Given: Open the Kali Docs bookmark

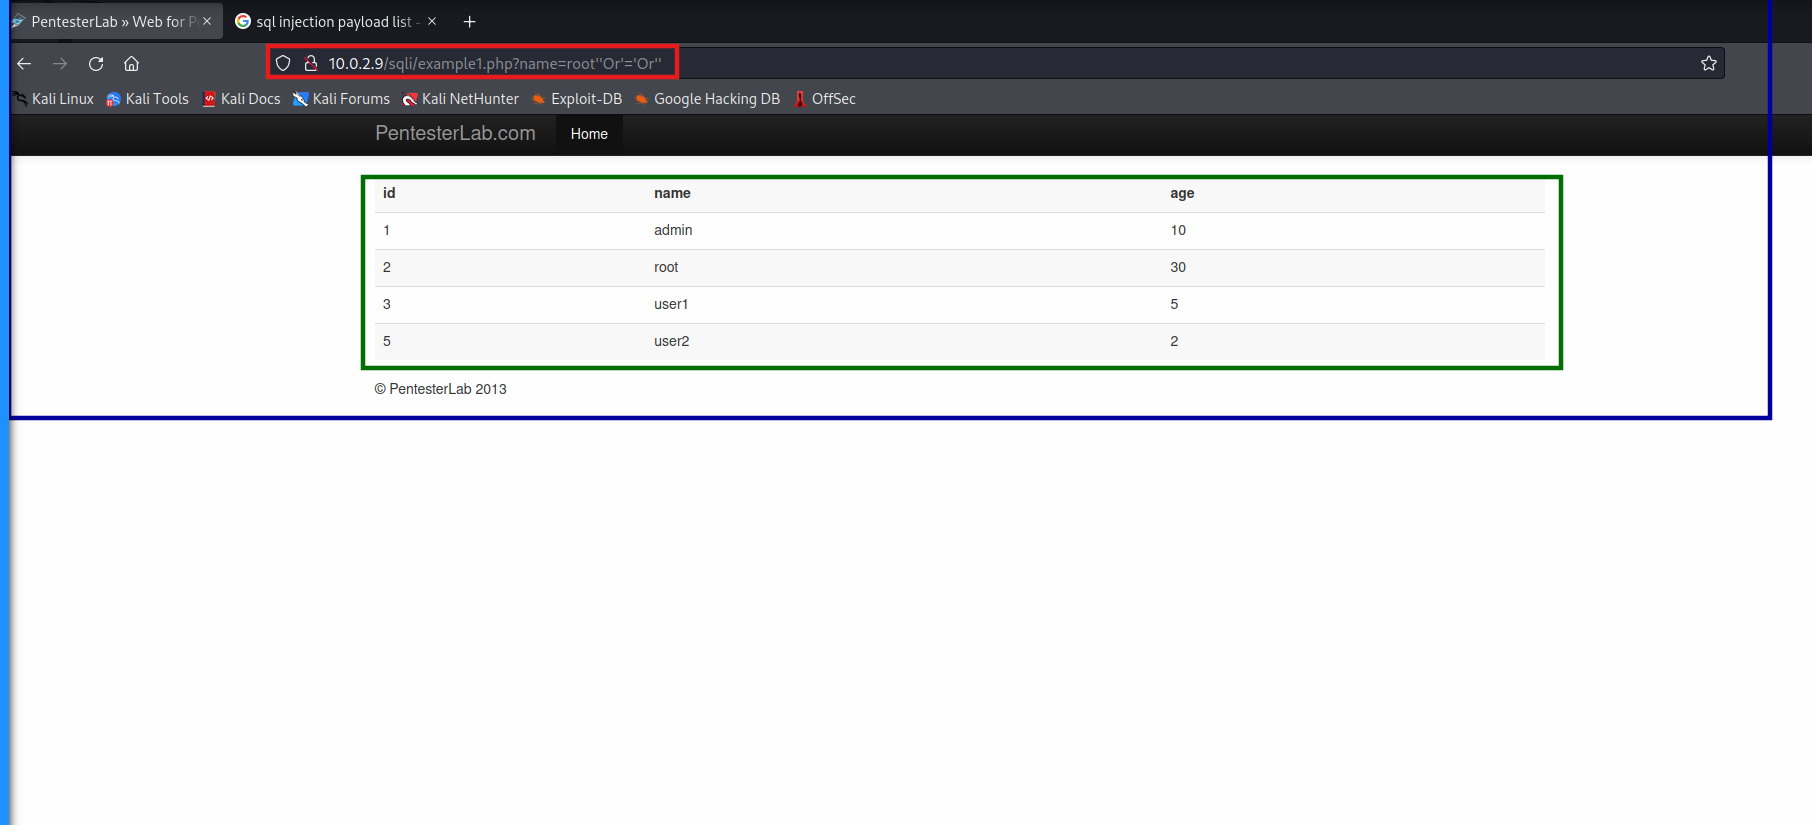Looking at the screenshot, I should [241, 99].
